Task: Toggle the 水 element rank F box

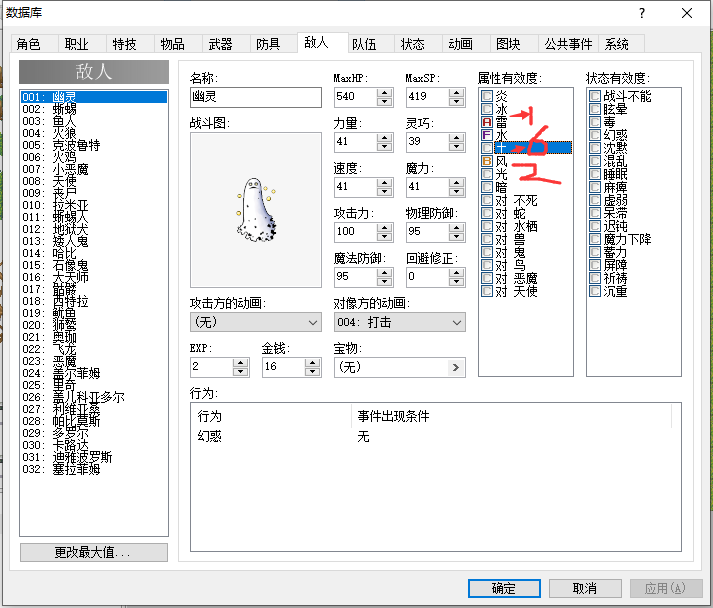Action: point(487,135)
